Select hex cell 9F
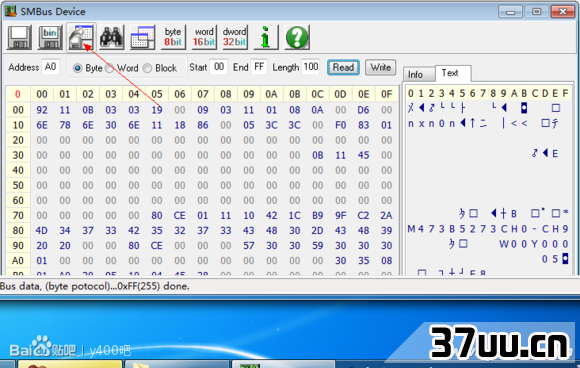The image size is (580, 368). tap(340, 215)
